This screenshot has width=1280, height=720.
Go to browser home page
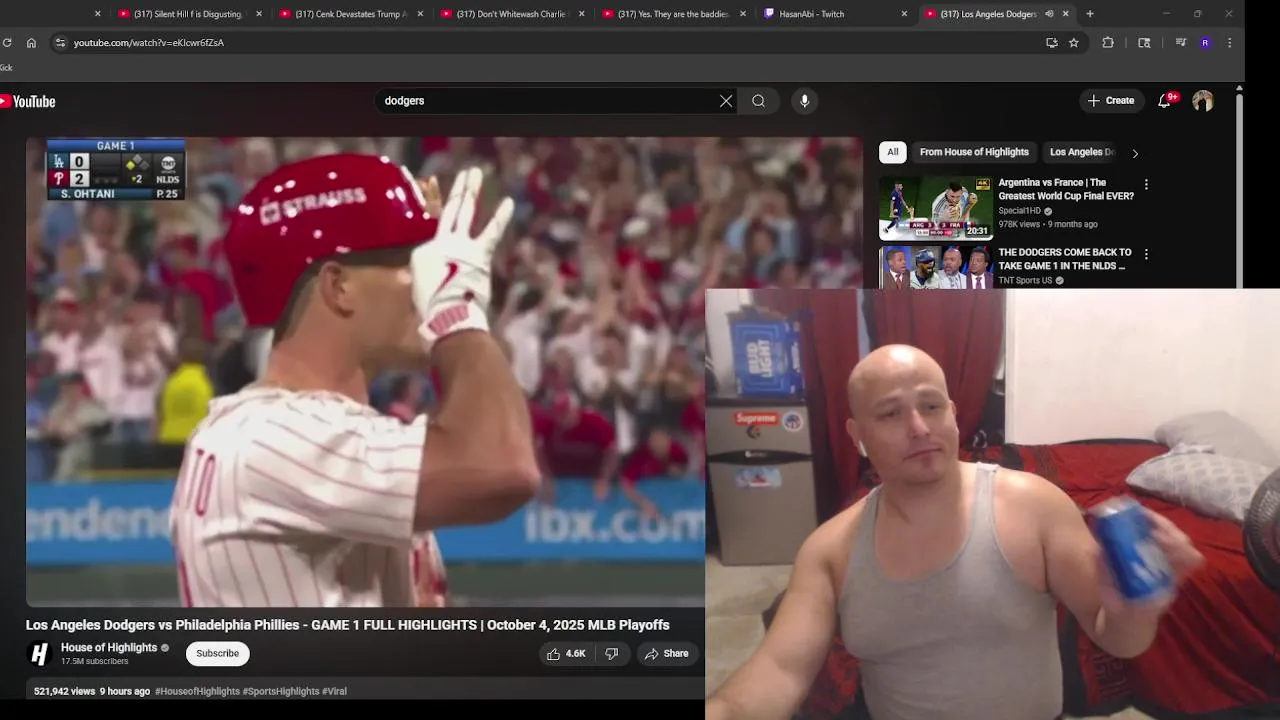(x=31, y=43)
